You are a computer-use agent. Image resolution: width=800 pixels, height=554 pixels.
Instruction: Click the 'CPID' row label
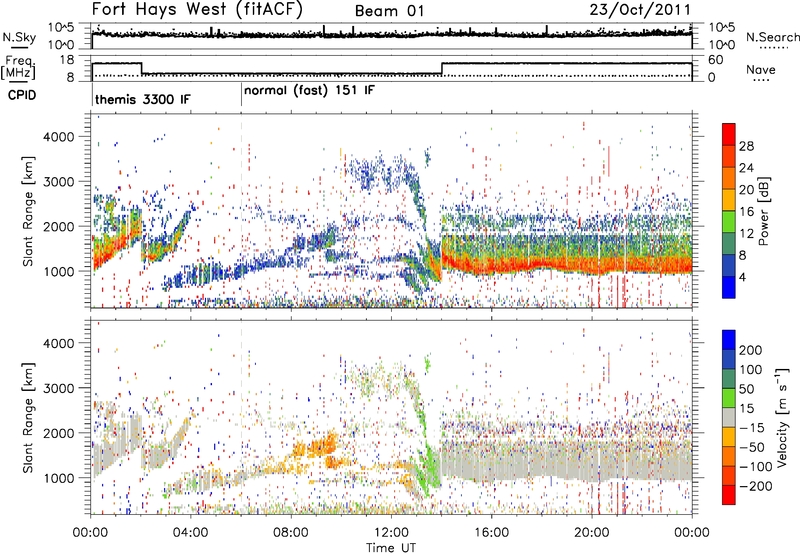click(x=22, y=95)
